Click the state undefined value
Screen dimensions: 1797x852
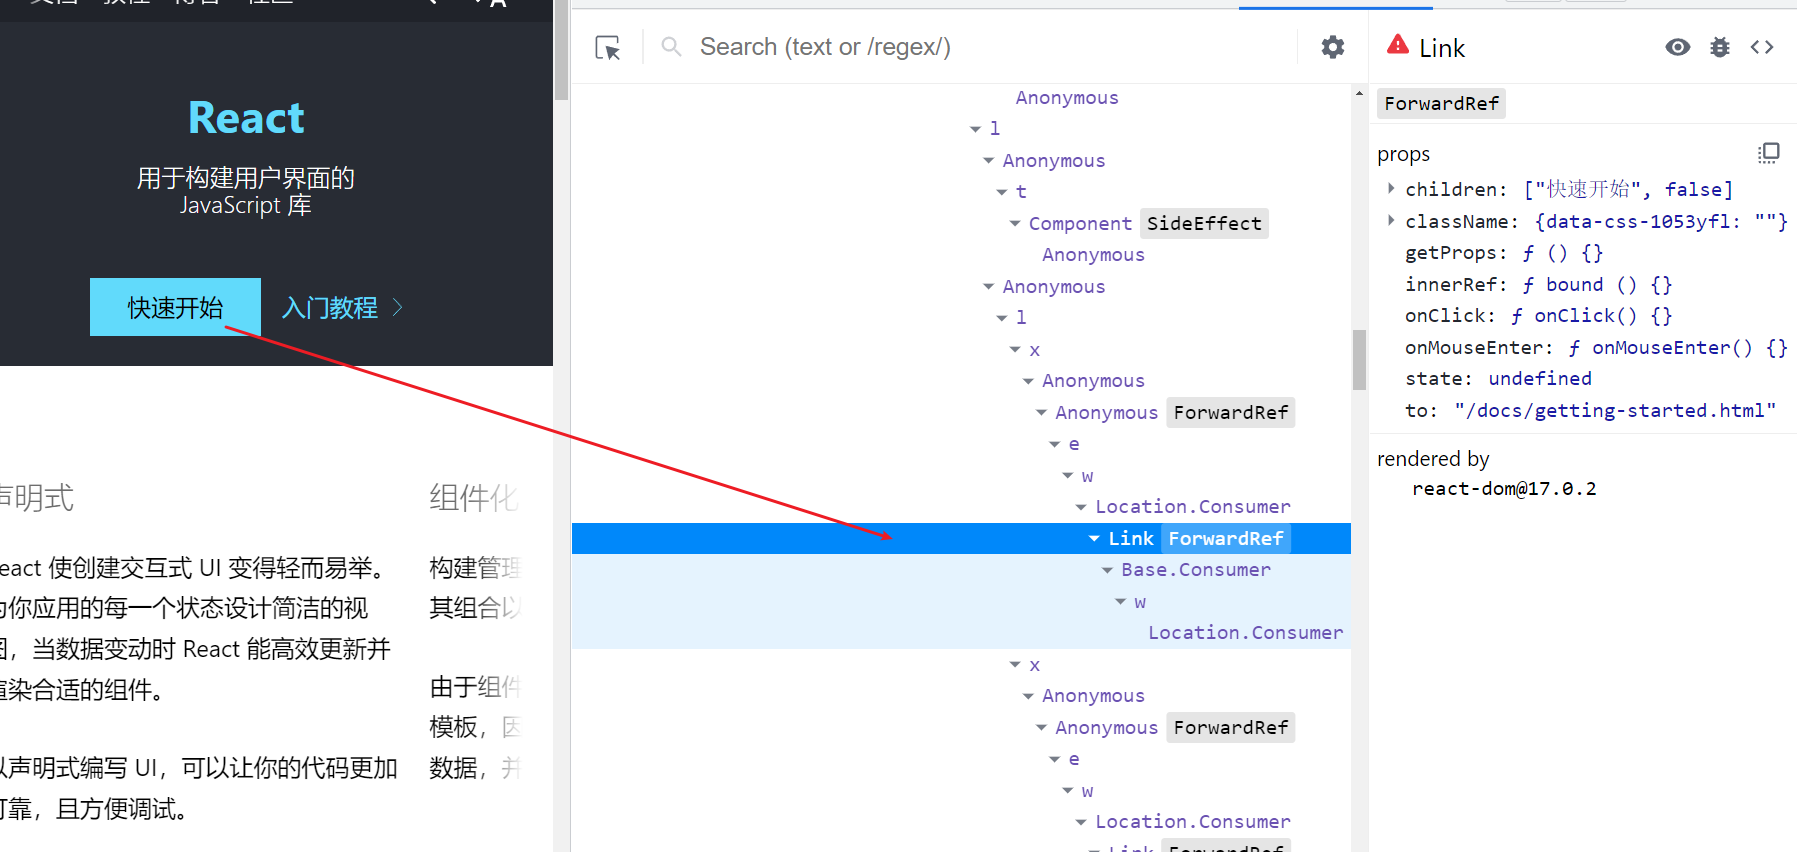[1540, 379]
